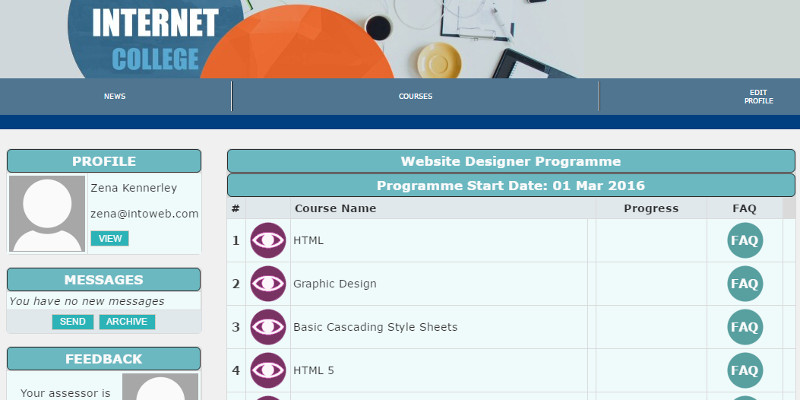Click the Feedback panel header
The image size is (800, 400).
pos(104,359)
